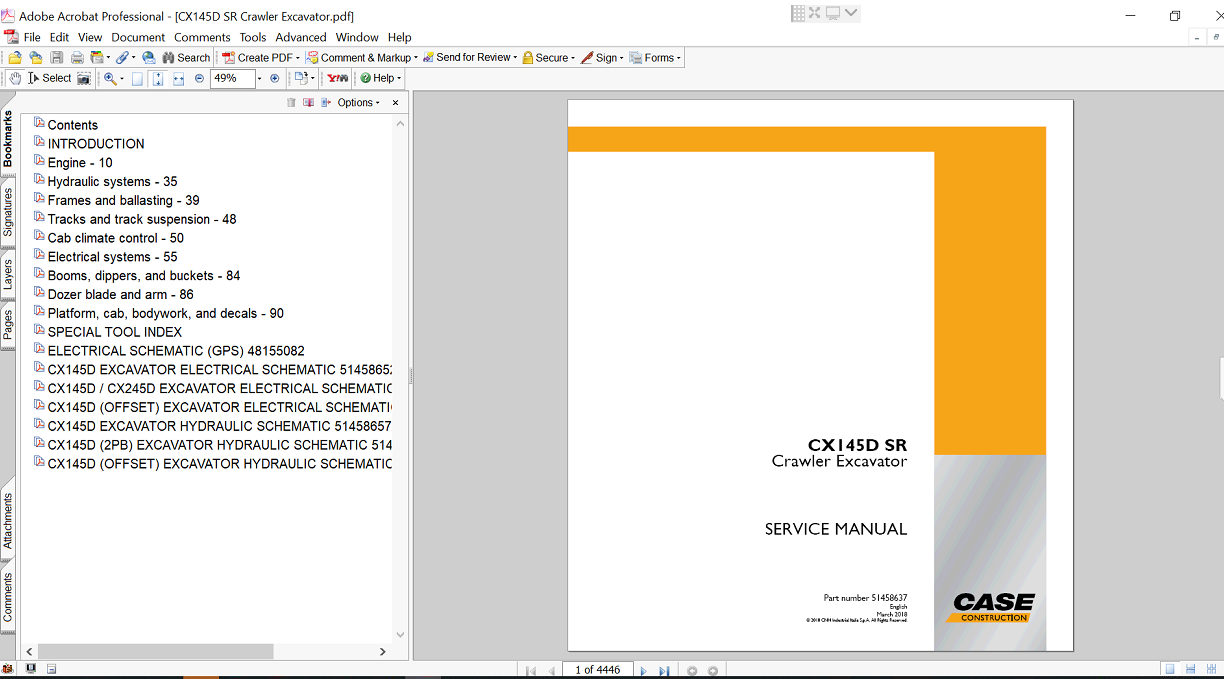Click the Snapshot camera tool
Image resolution: width=1224 pixels, height=679 pixels.
[x=84, y=78]
